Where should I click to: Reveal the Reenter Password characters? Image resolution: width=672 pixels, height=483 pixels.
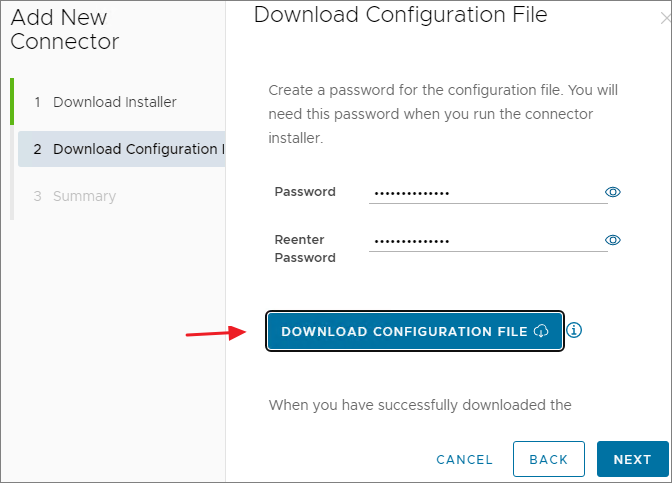click(x=613, y=240)
